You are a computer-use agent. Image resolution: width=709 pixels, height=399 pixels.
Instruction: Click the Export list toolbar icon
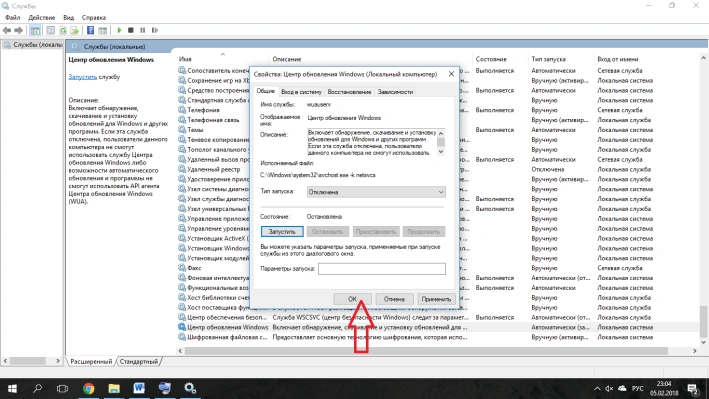[75, 30]
